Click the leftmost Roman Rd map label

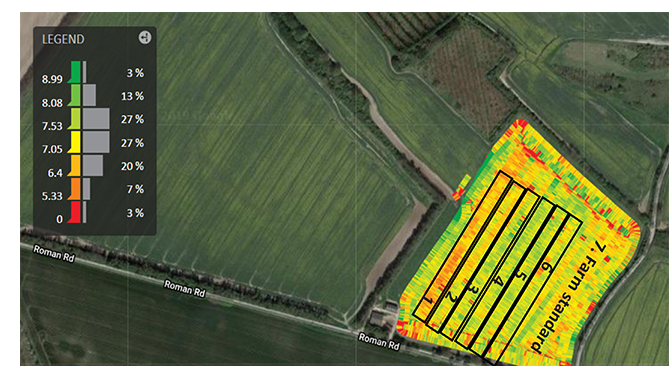[x=54, y=254]
